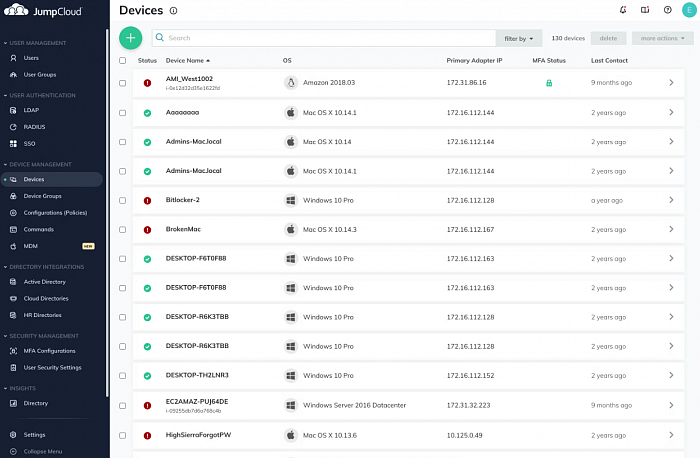Click the JumpCloud logo
The height and width of the screenshot is (458, 700).
point(43,10)
